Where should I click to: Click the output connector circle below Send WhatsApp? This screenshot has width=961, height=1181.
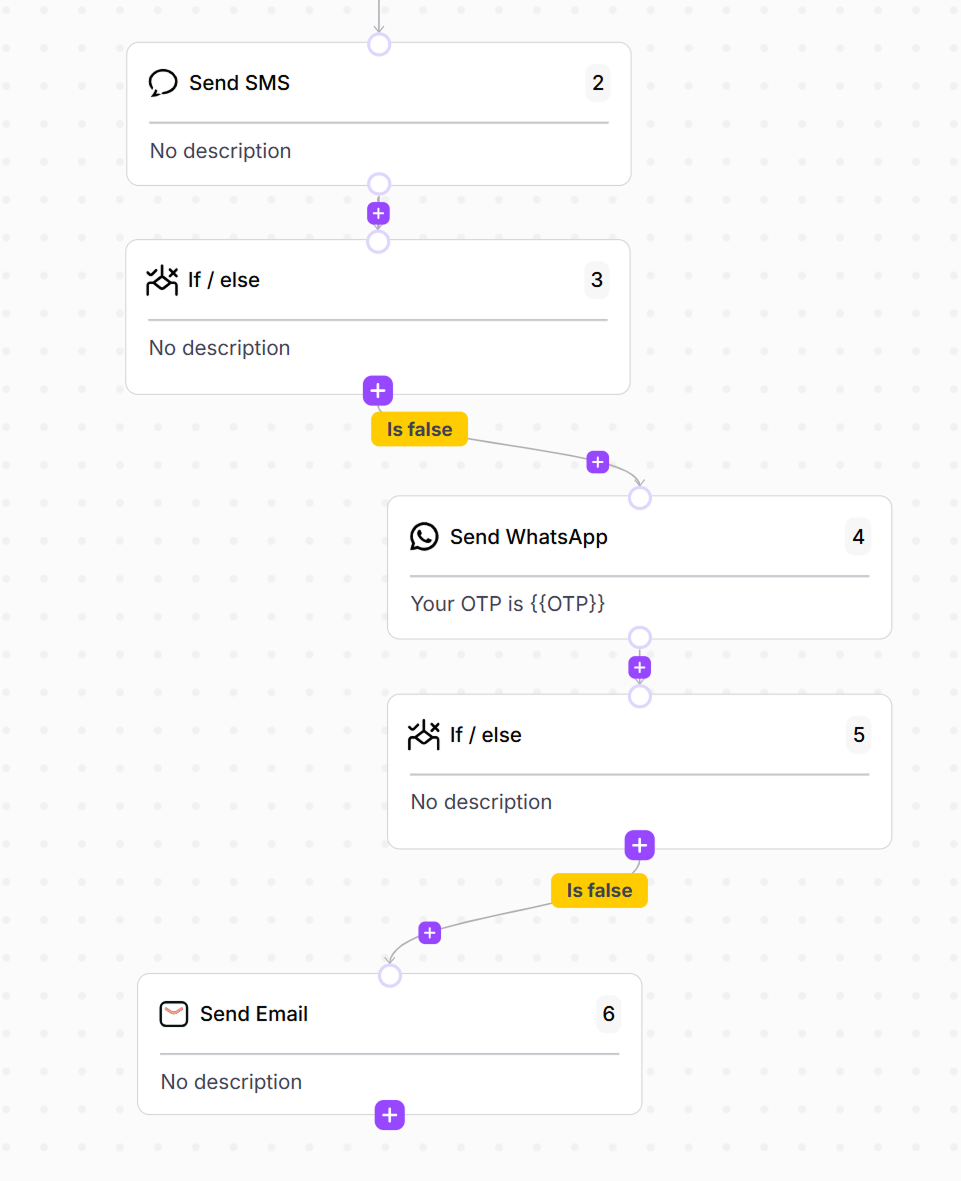coord(639,636)
